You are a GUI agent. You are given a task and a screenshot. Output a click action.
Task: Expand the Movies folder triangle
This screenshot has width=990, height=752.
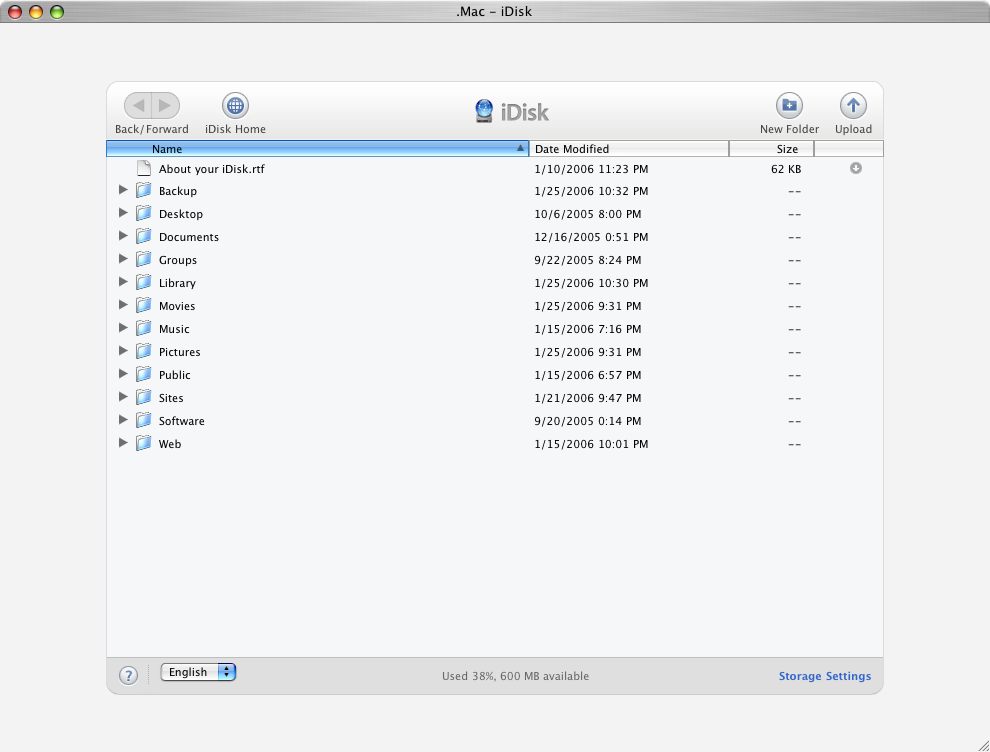point(123,304)
